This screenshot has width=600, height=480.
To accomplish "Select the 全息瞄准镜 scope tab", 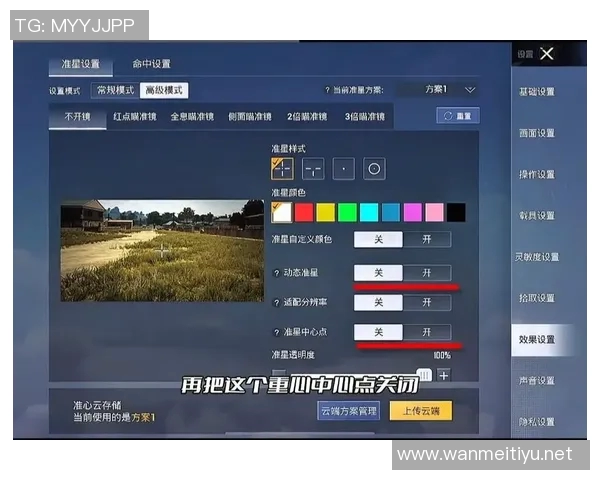I will point(192,116).
